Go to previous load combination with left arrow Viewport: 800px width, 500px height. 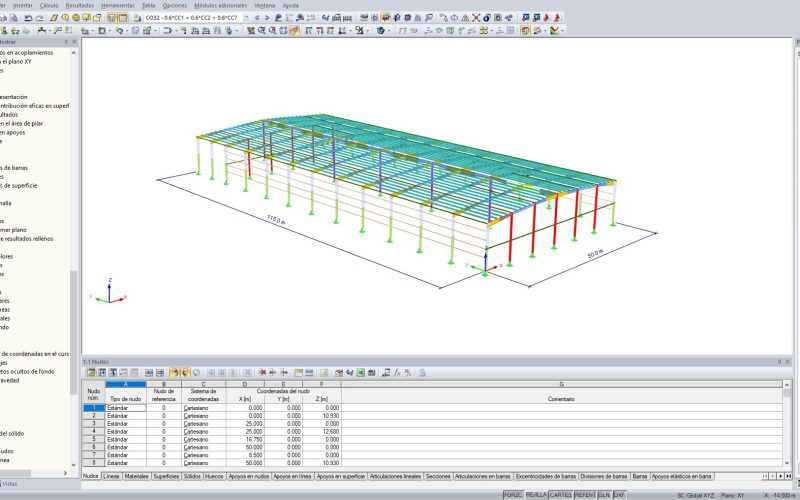pos(257,18)
